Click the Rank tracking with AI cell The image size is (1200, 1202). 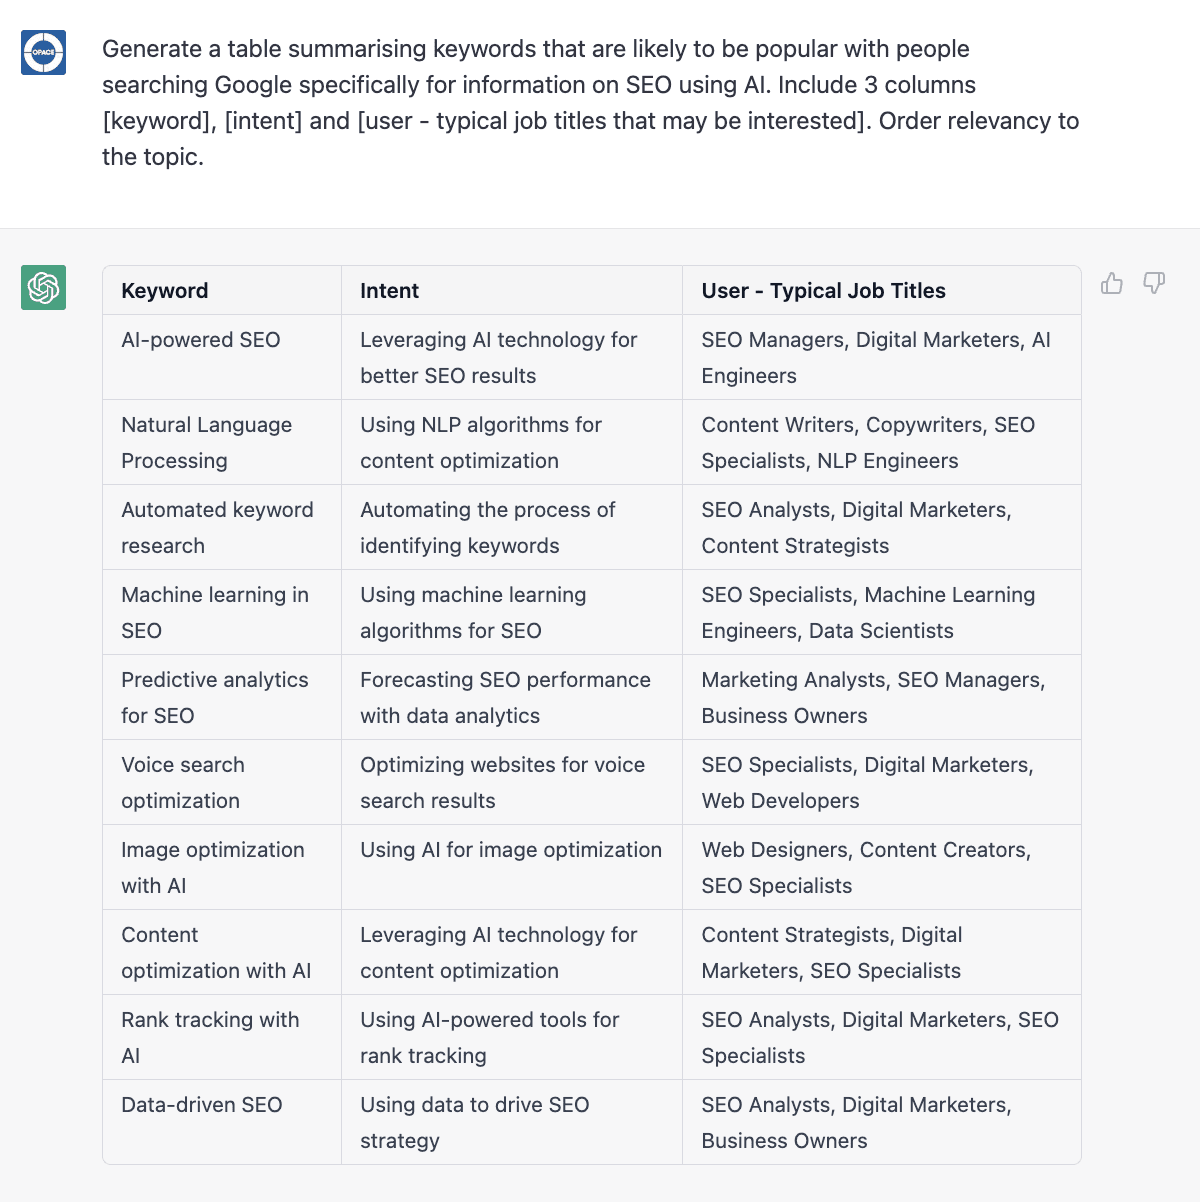point(210,1037)
